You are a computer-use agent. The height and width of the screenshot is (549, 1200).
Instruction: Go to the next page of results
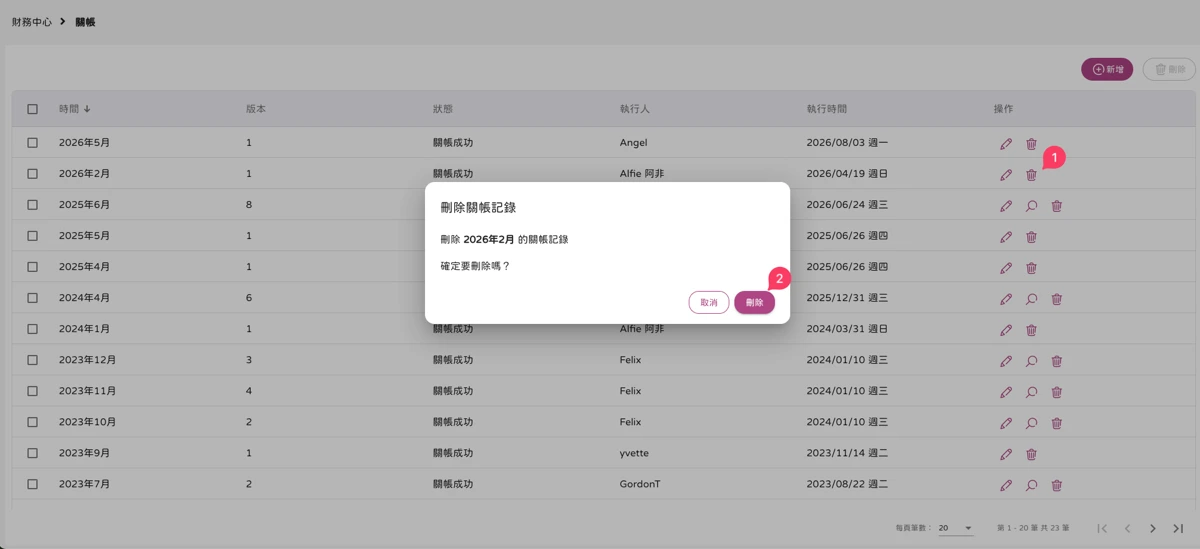[x=1153, y=528]
